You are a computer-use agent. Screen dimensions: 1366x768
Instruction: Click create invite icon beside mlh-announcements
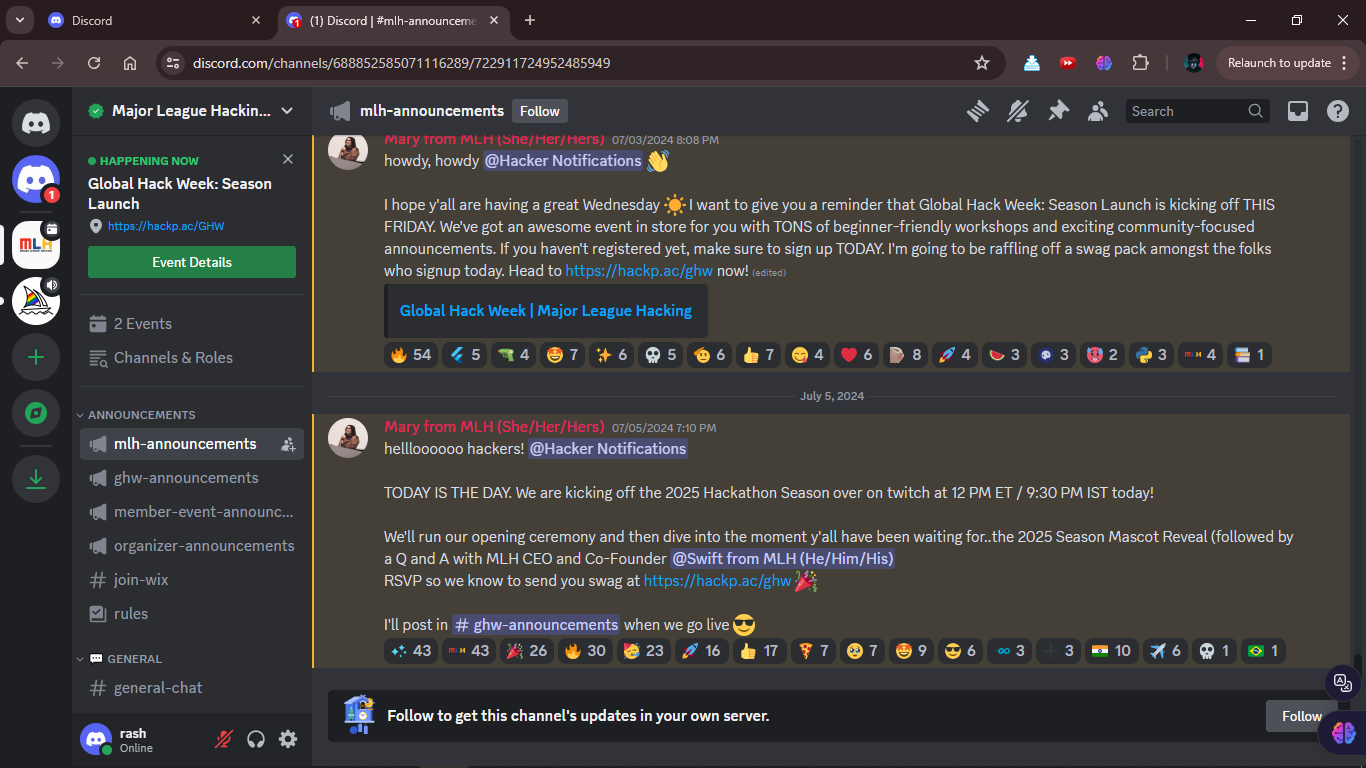288,444
